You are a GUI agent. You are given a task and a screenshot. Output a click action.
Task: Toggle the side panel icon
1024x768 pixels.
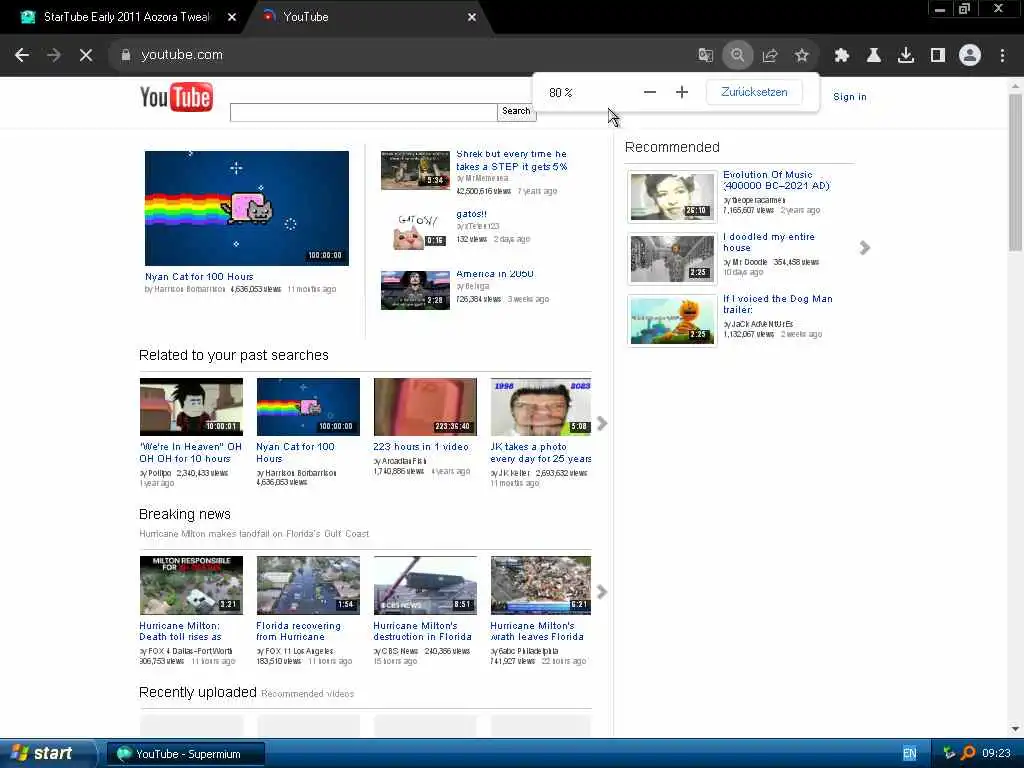[x=938, y=56]
